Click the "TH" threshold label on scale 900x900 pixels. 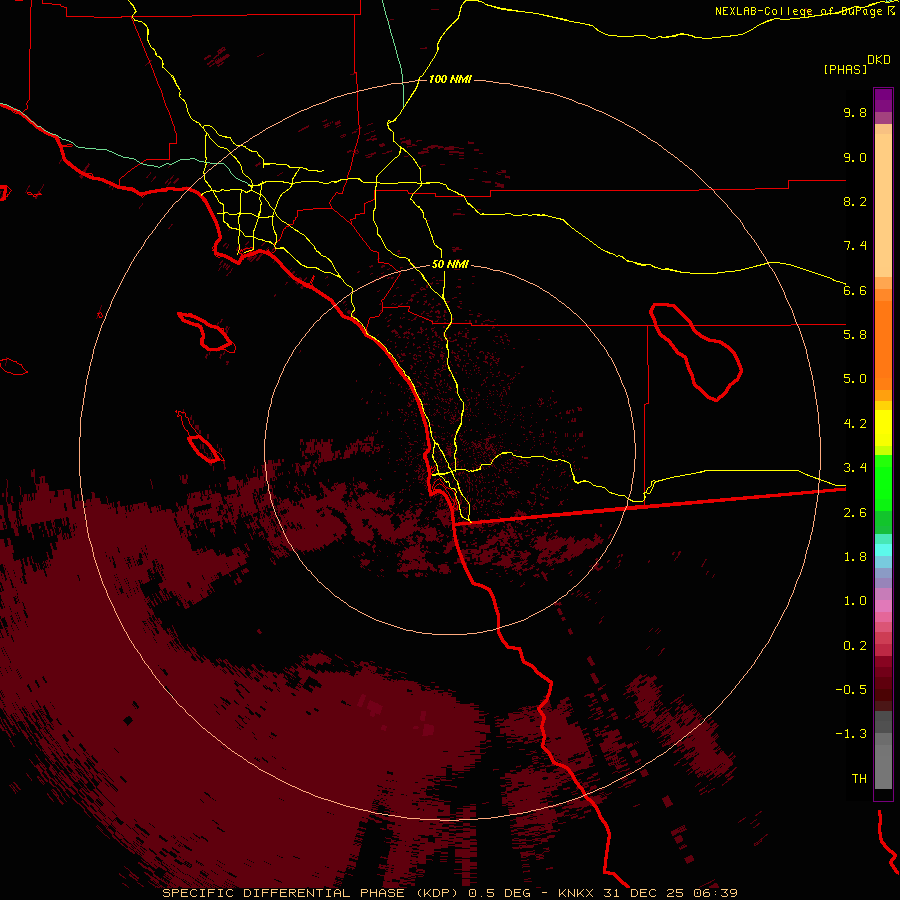[859, 779]
